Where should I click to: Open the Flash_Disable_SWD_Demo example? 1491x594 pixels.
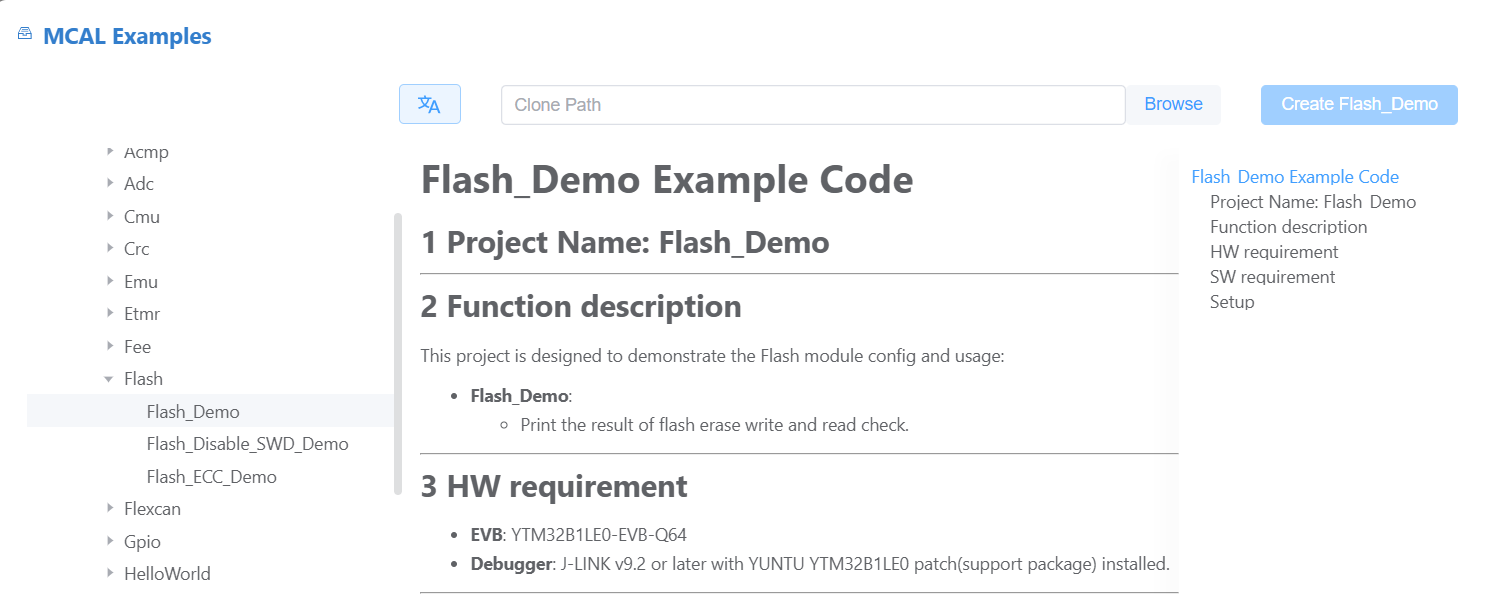pos(247,443)
